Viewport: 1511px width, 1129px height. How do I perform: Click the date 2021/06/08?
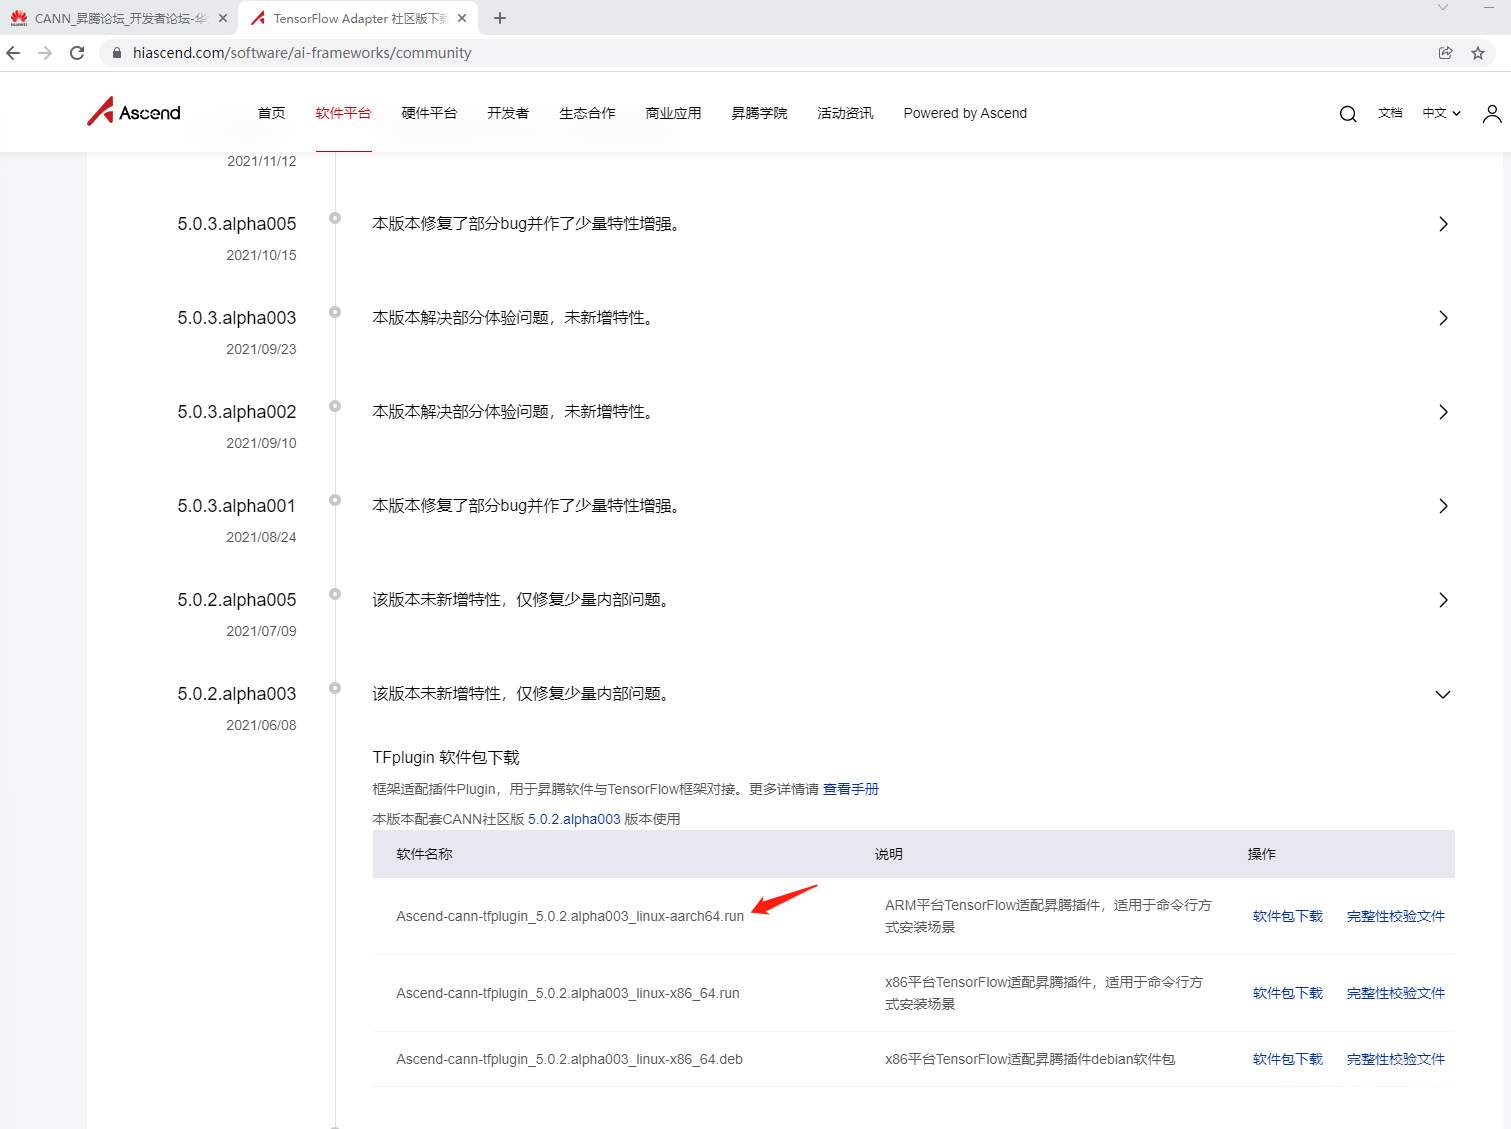pyautogui.click(x=261, y=725)
